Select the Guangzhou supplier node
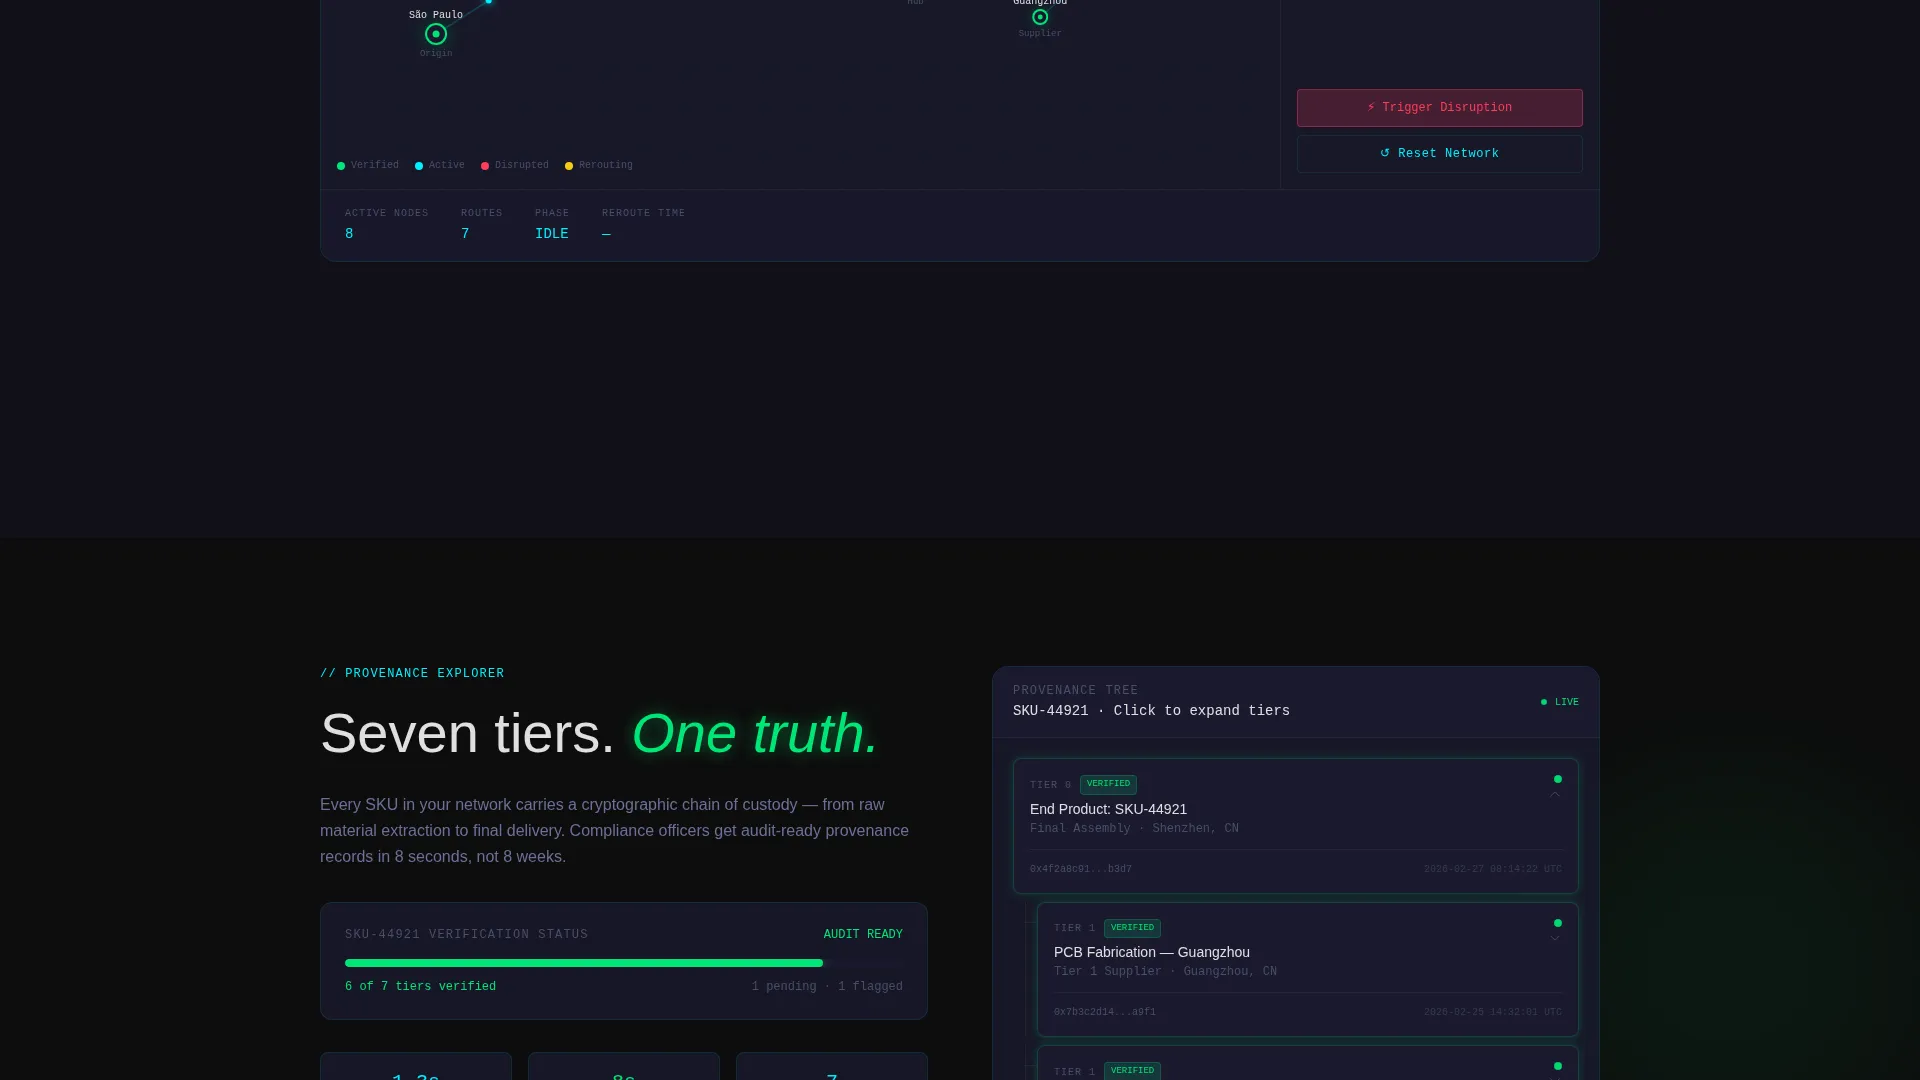This screenshot has height=1080, width=1920. pyautogui.click(x=1040, y=17)
